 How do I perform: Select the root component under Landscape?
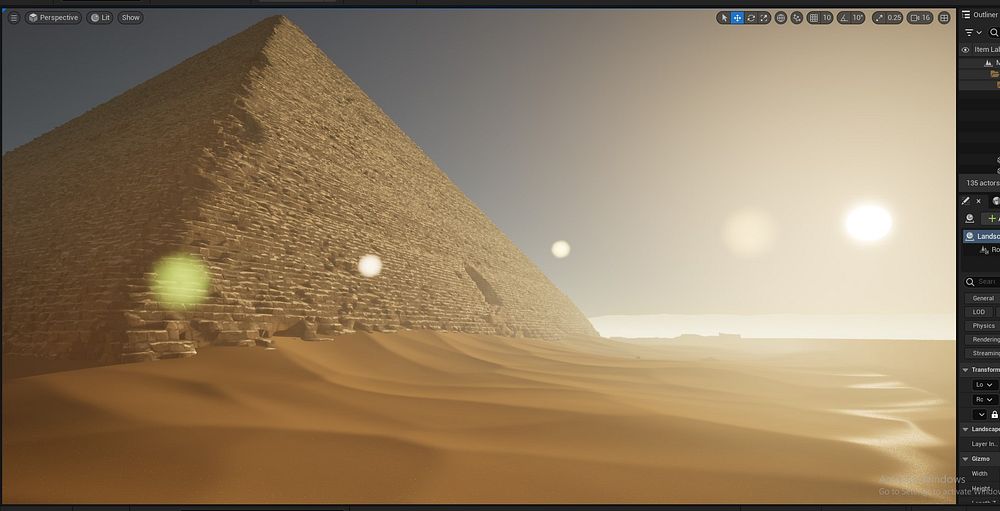pyautogui.click(x=989, y=250)
